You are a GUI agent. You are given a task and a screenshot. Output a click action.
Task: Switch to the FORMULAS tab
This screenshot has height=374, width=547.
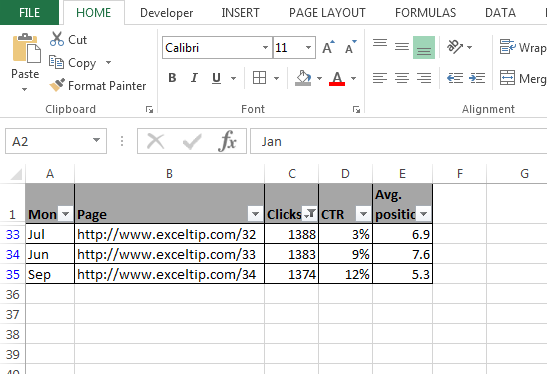425,13
